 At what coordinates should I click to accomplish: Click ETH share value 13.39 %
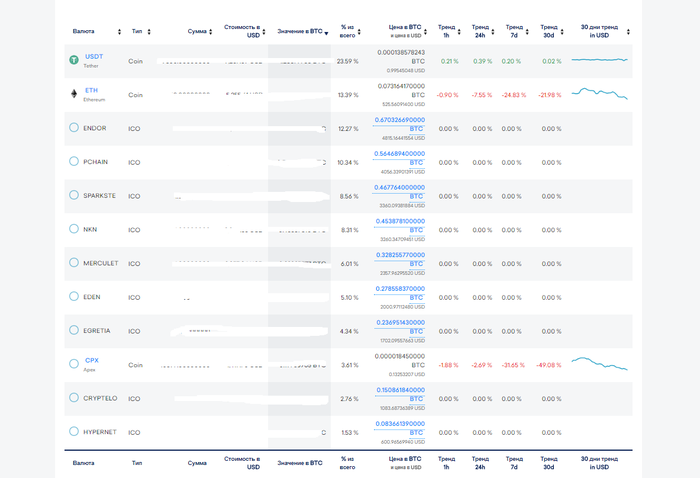pos(348,95)
